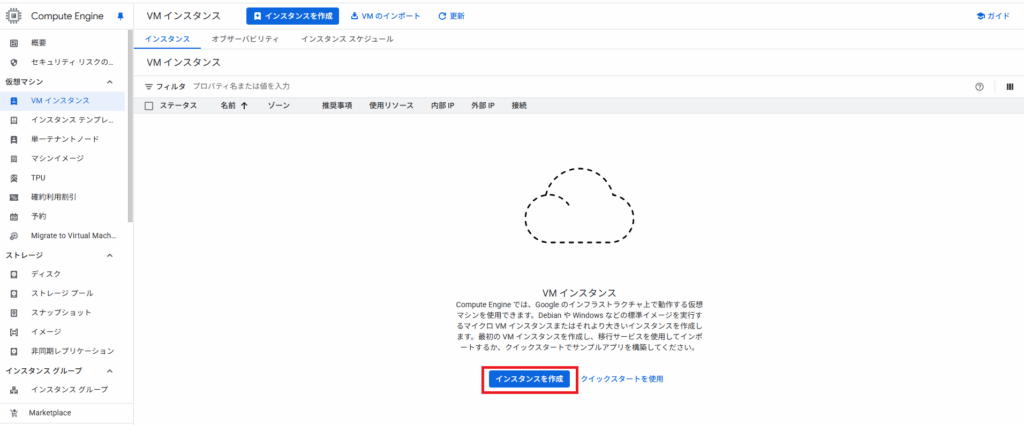Screen dimensions: 1024x425
Task: Open スナップショット in the sidebar
Action: tap(61, 313)
